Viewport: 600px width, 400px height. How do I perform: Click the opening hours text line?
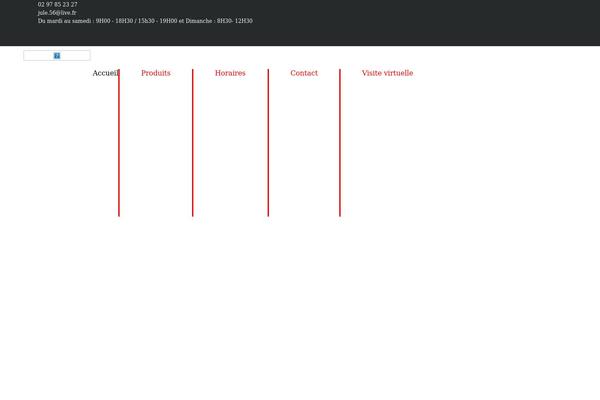[145, 21]
